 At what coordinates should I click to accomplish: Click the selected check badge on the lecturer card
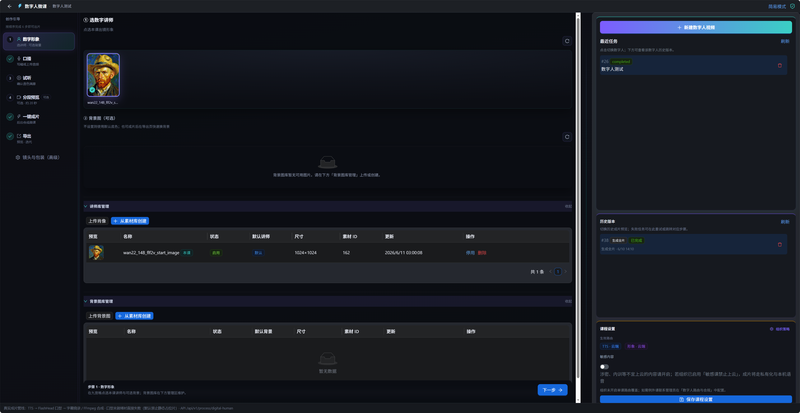[x=92, y=90]
